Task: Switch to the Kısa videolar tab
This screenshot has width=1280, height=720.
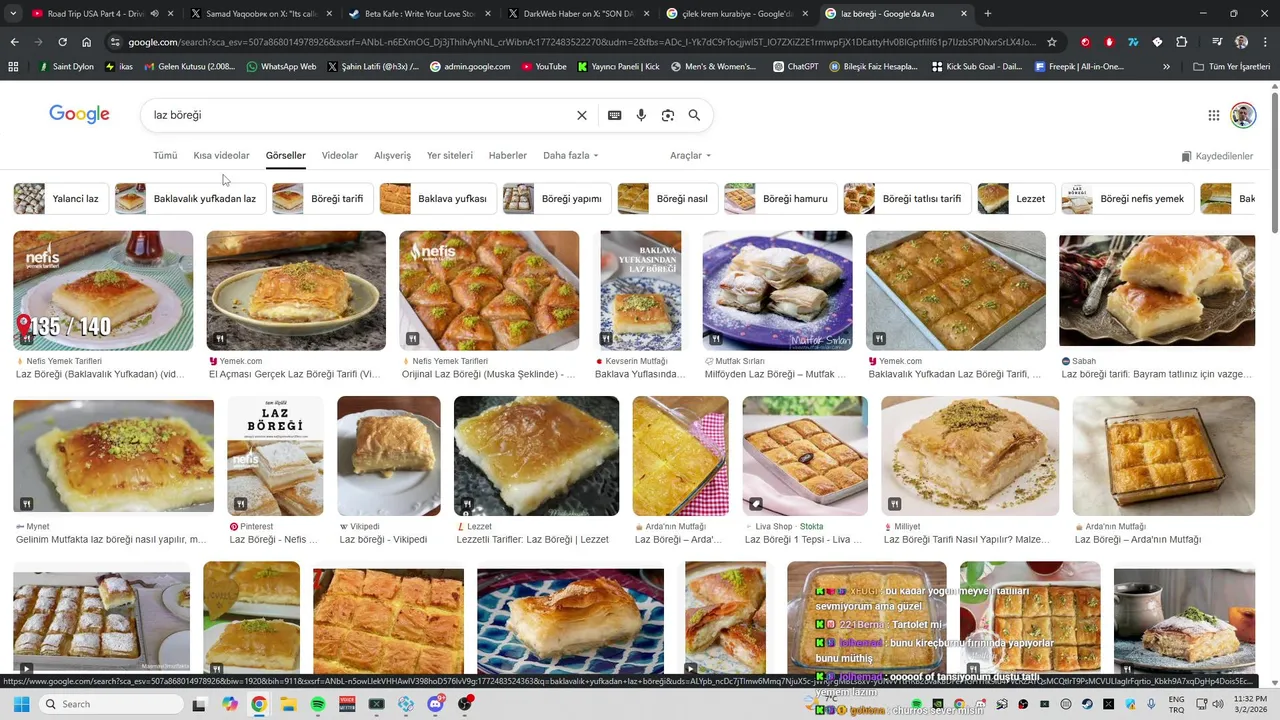Action: tap(221, 156)
